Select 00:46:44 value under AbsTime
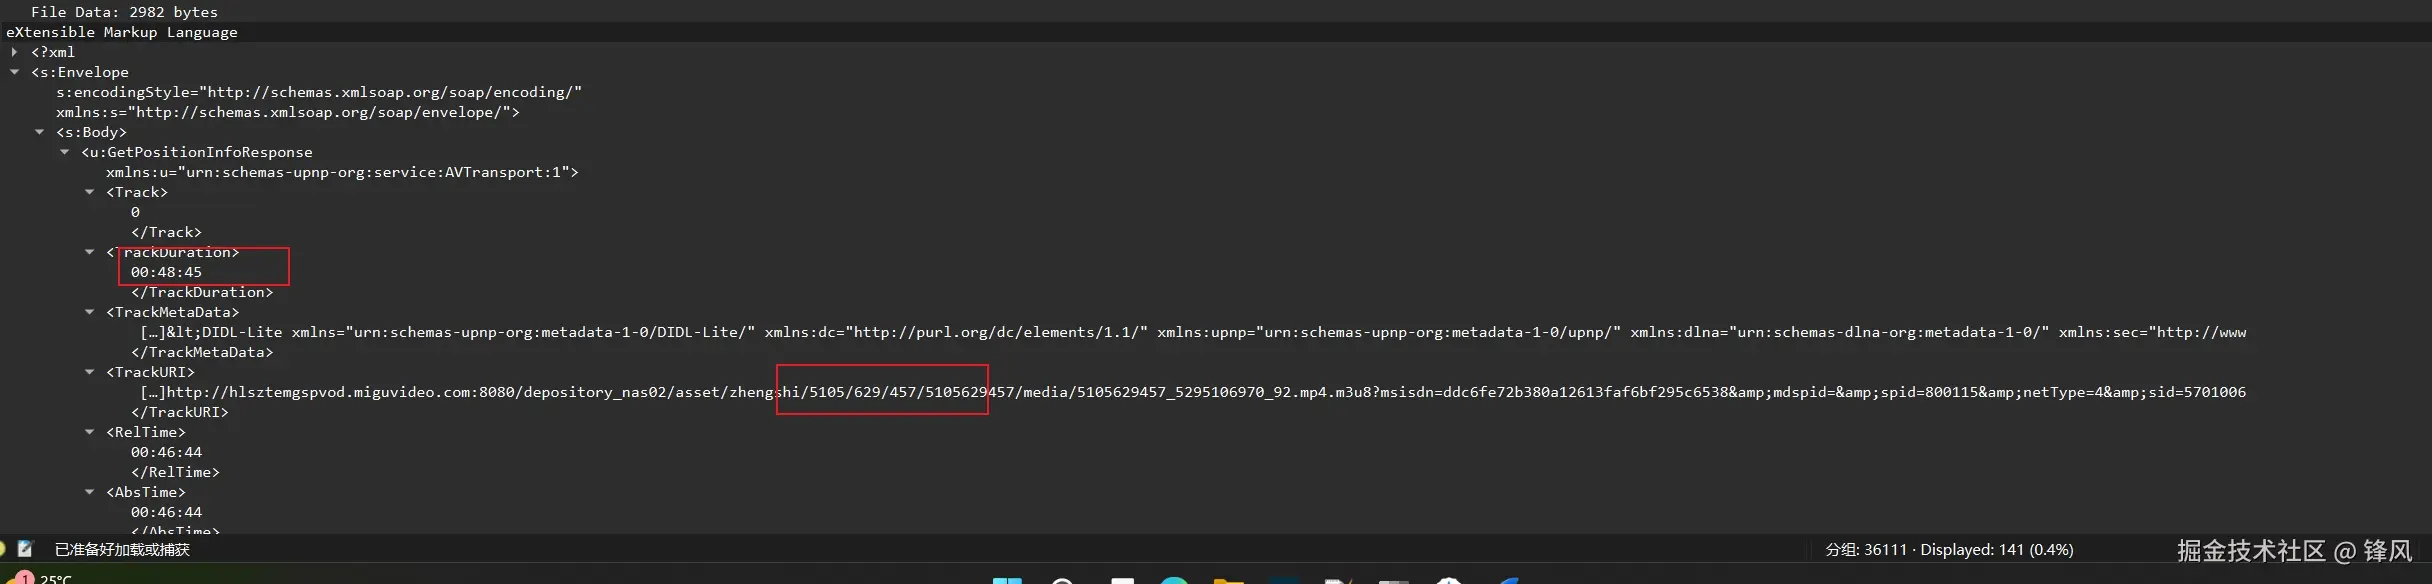Viewport: 2432px width, 584px height. [166, 512]
